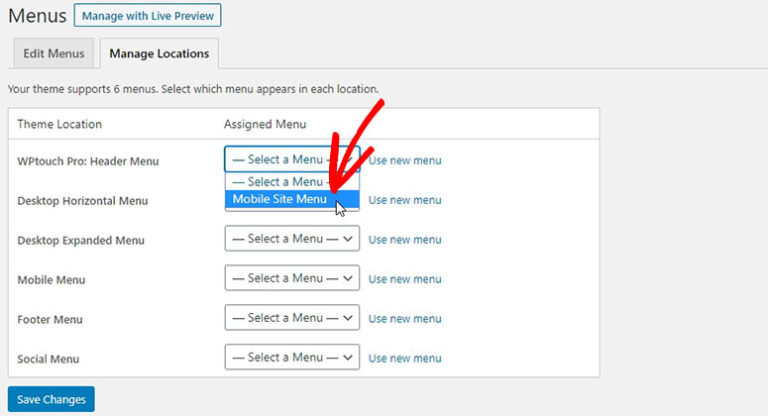
Task: Open the Footer Menu assigned menu dropdown
Action: point(291,318)
